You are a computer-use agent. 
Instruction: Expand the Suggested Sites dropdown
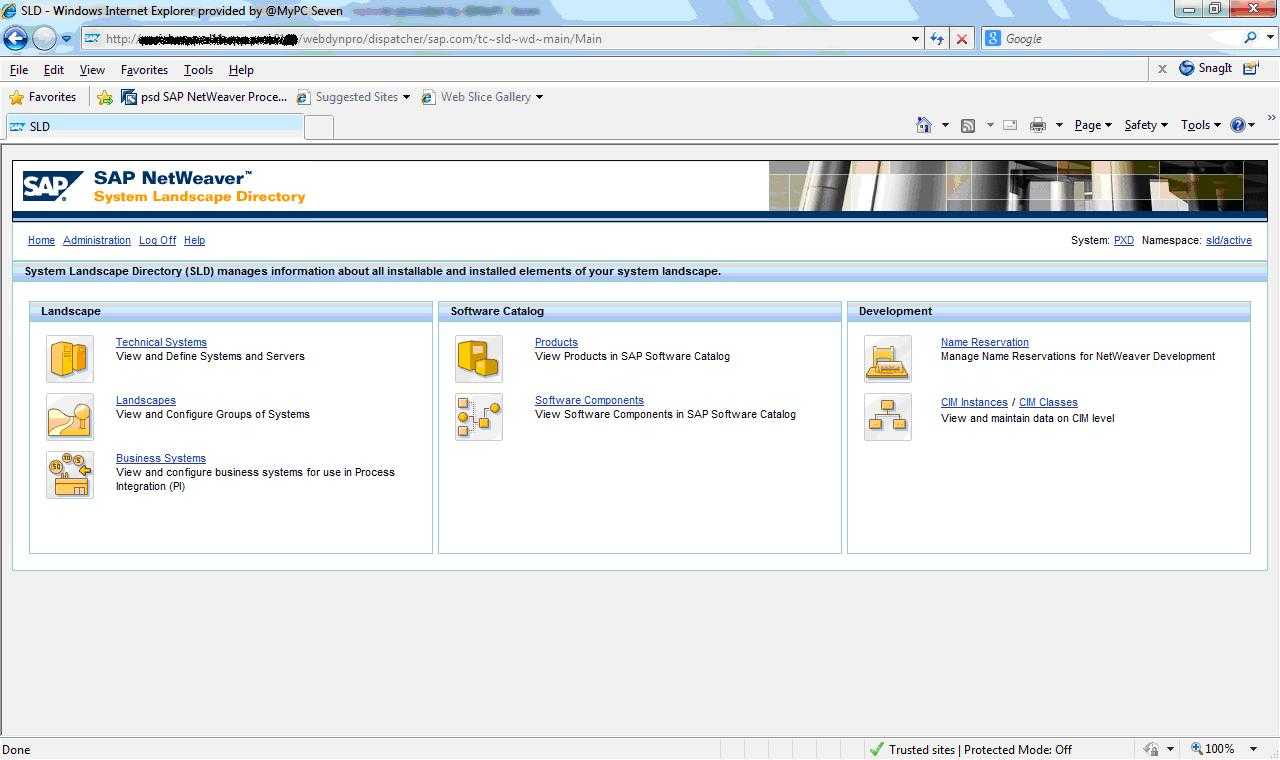(x=406, y=97)
